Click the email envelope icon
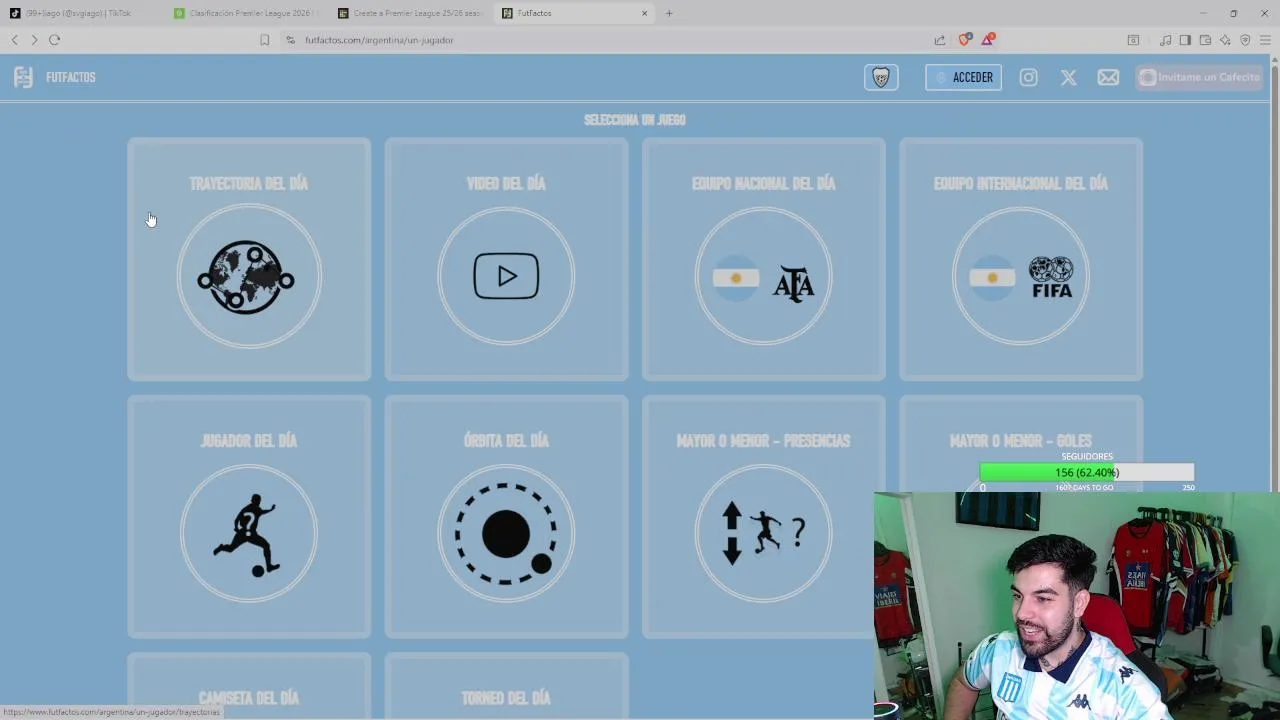Image resolution: width=1280 pixels, height=720 pixels. point(1108,77)
